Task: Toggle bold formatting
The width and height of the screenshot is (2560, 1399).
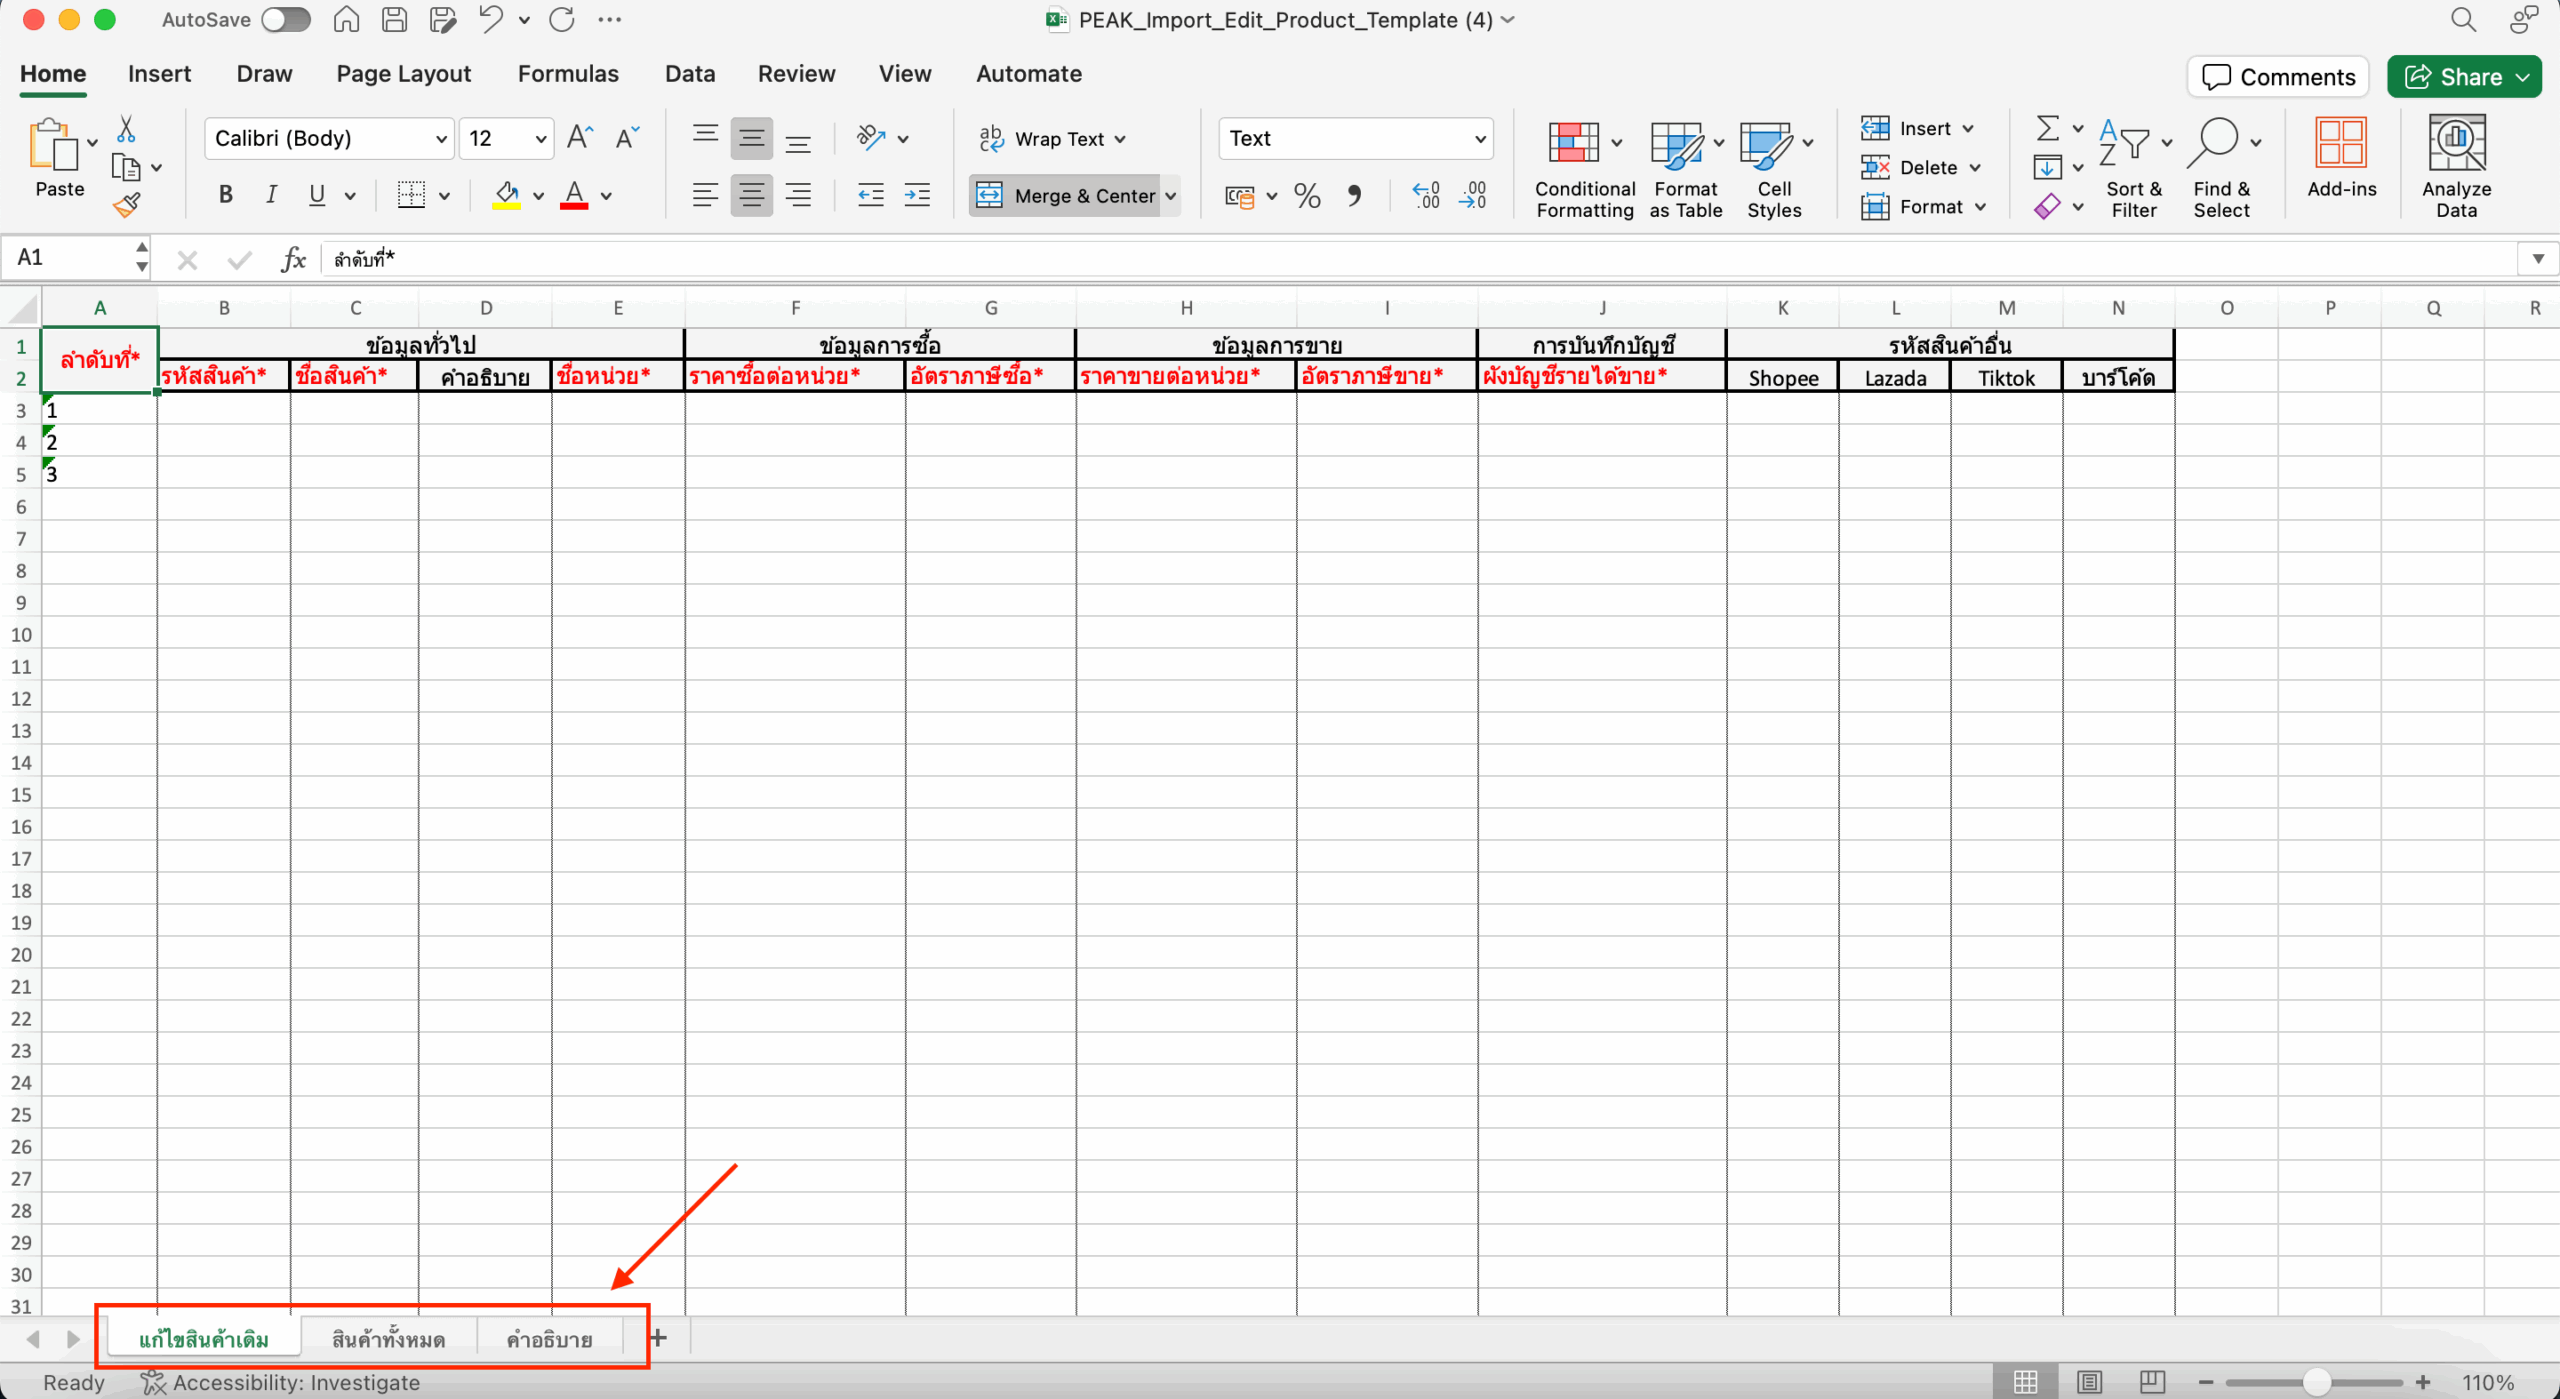Action: [x=224, y=194]
